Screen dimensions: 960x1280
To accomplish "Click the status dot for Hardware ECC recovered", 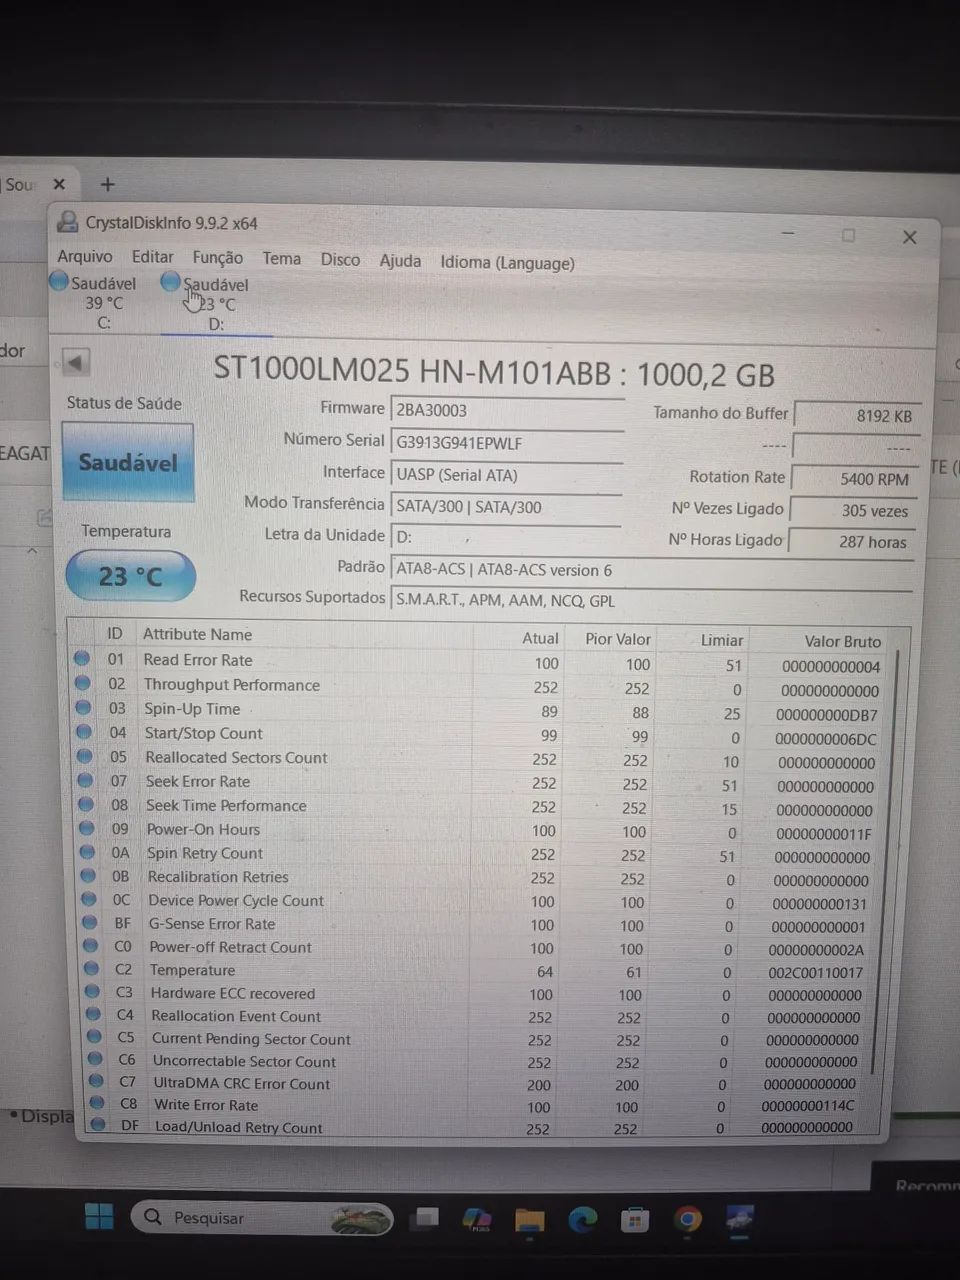I will coord(93,992).
